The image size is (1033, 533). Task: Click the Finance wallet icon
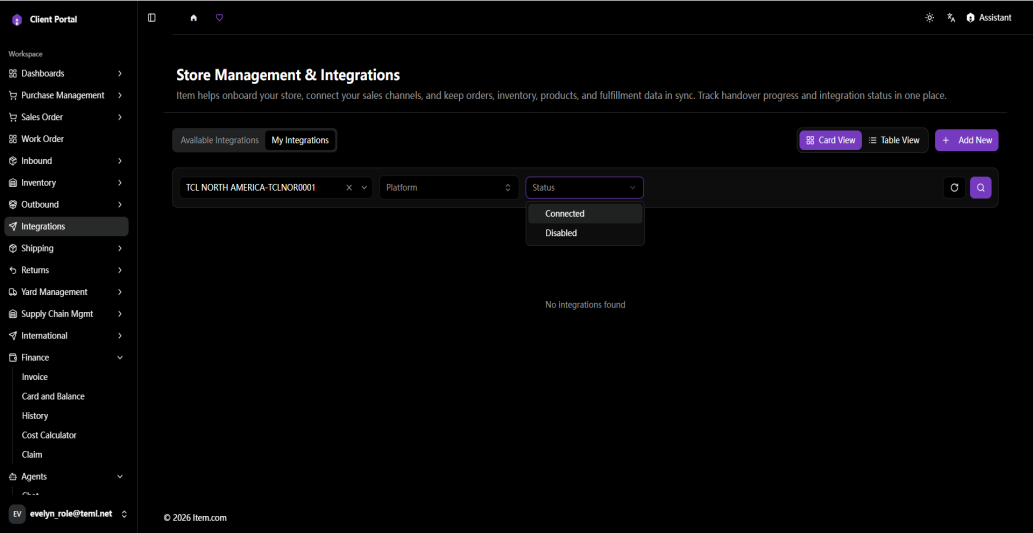(x=13, y=357)
